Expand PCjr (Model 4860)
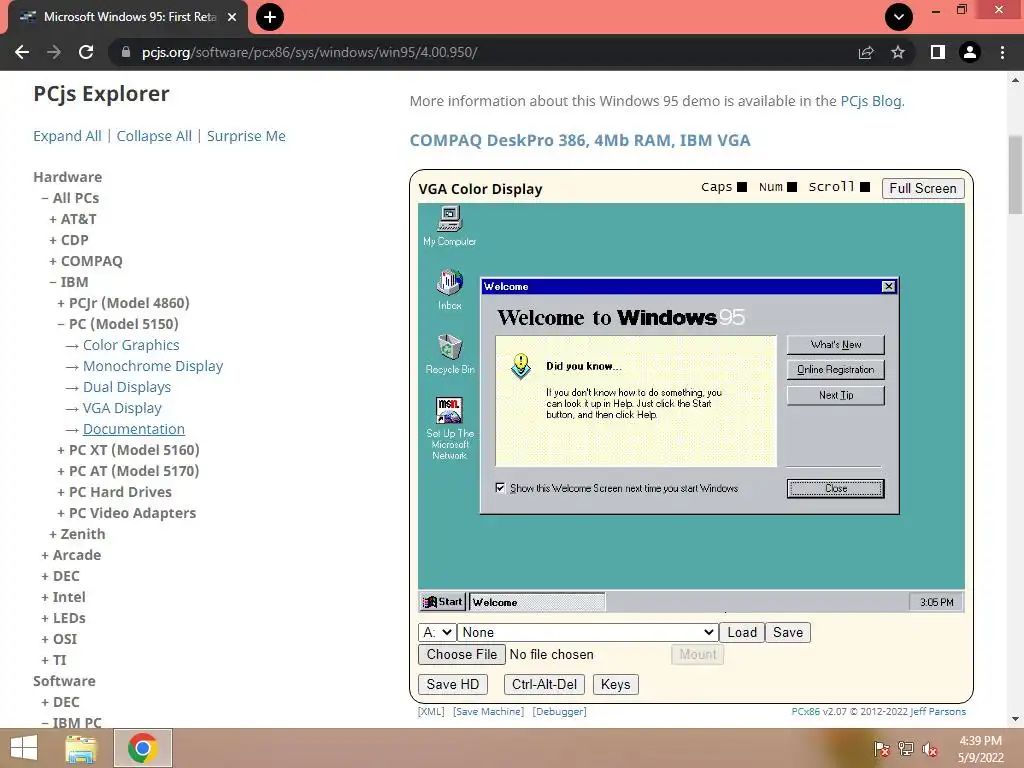This screenshot has width=1024, height=768. (123, 302)
